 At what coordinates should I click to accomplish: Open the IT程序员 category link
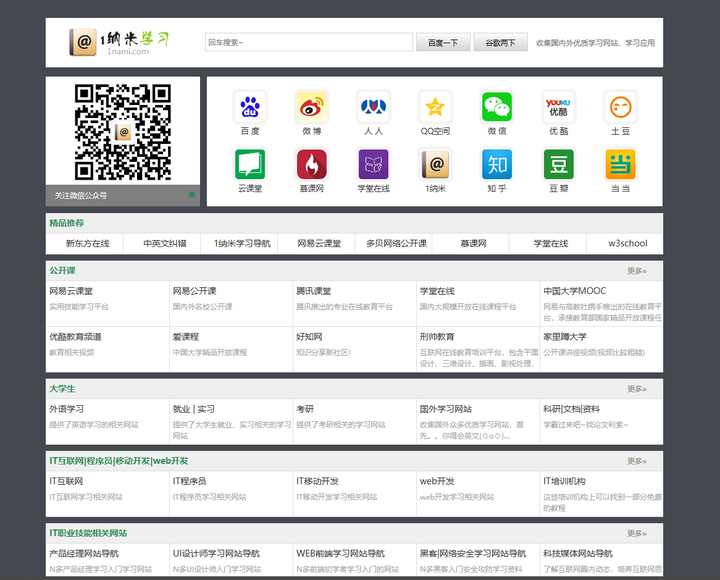[x=190, y=481]
